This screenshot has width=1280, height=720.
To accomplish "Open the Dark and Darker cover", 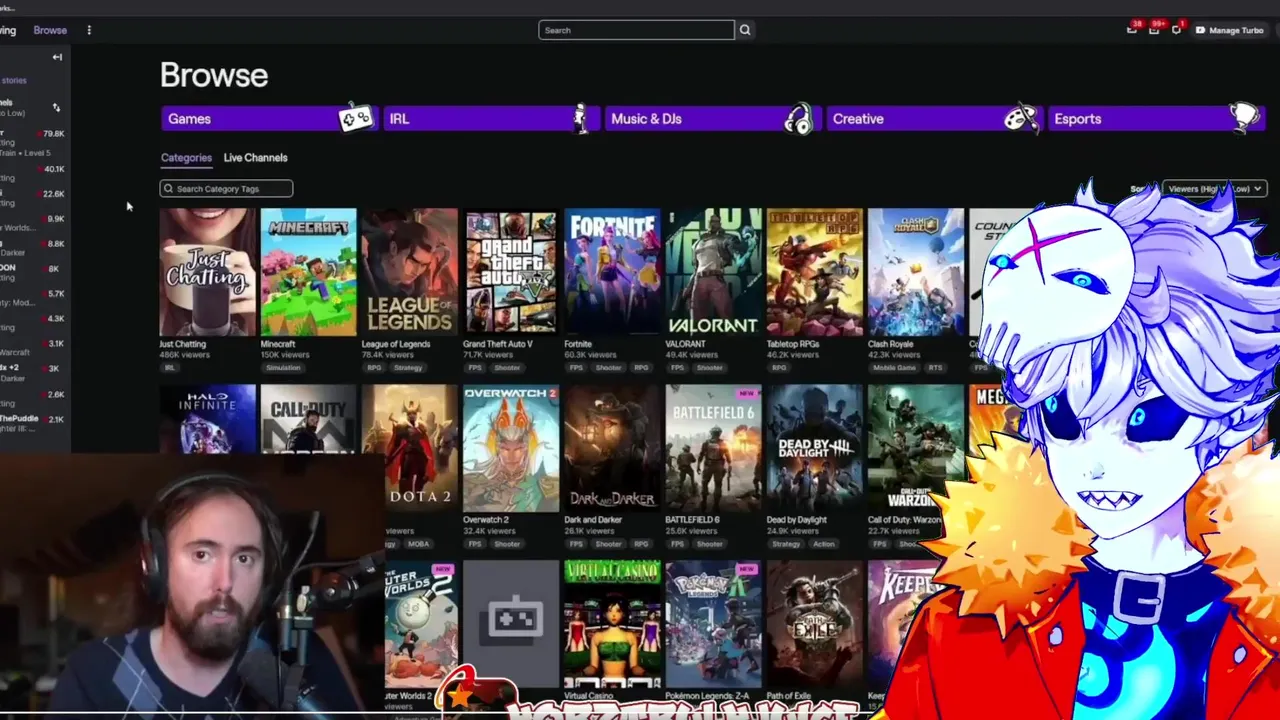I will (612, 448).
